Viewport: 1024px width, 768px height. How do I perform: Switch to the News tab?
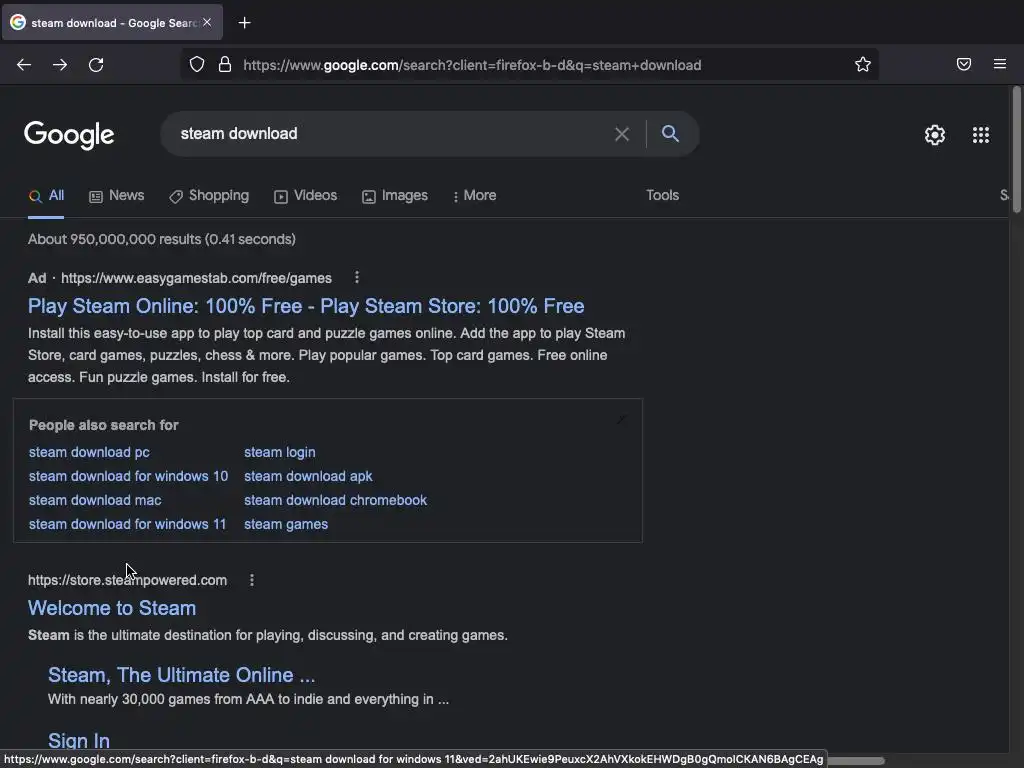(117, 196)
